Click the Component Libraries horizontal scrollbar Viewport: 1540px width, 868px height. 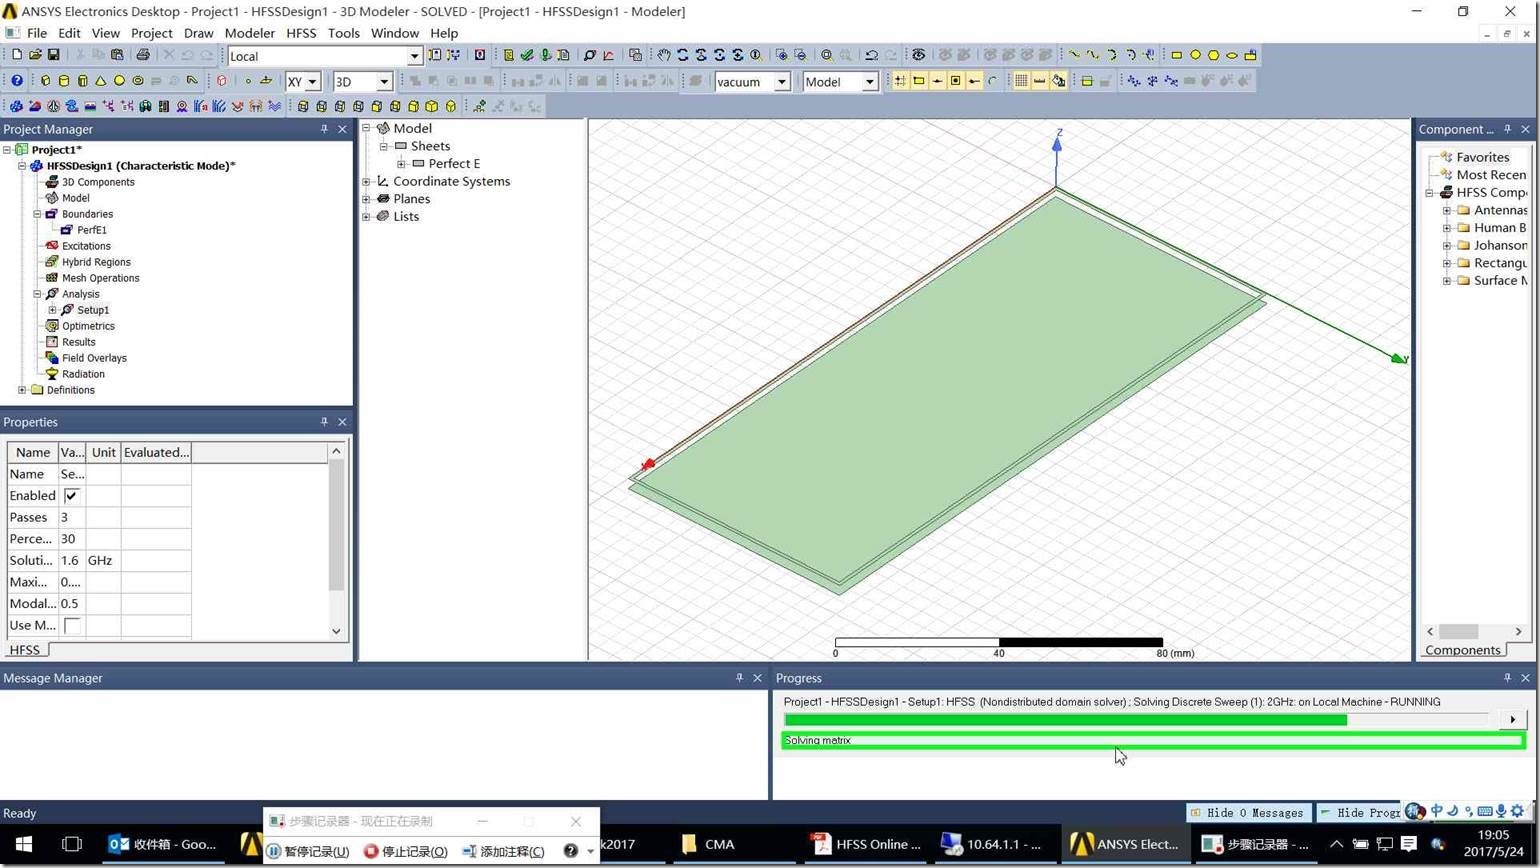[x=1474, y=632]
